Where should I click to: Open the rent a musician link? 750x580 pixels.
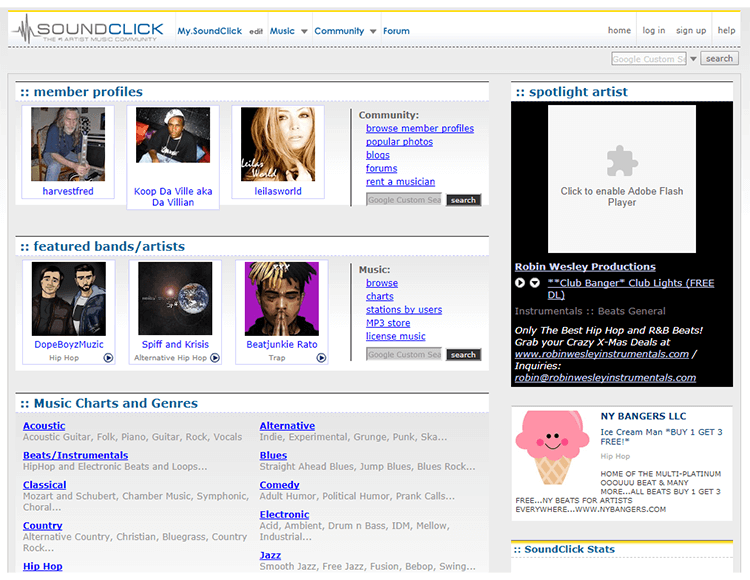(x=400, y=182)
